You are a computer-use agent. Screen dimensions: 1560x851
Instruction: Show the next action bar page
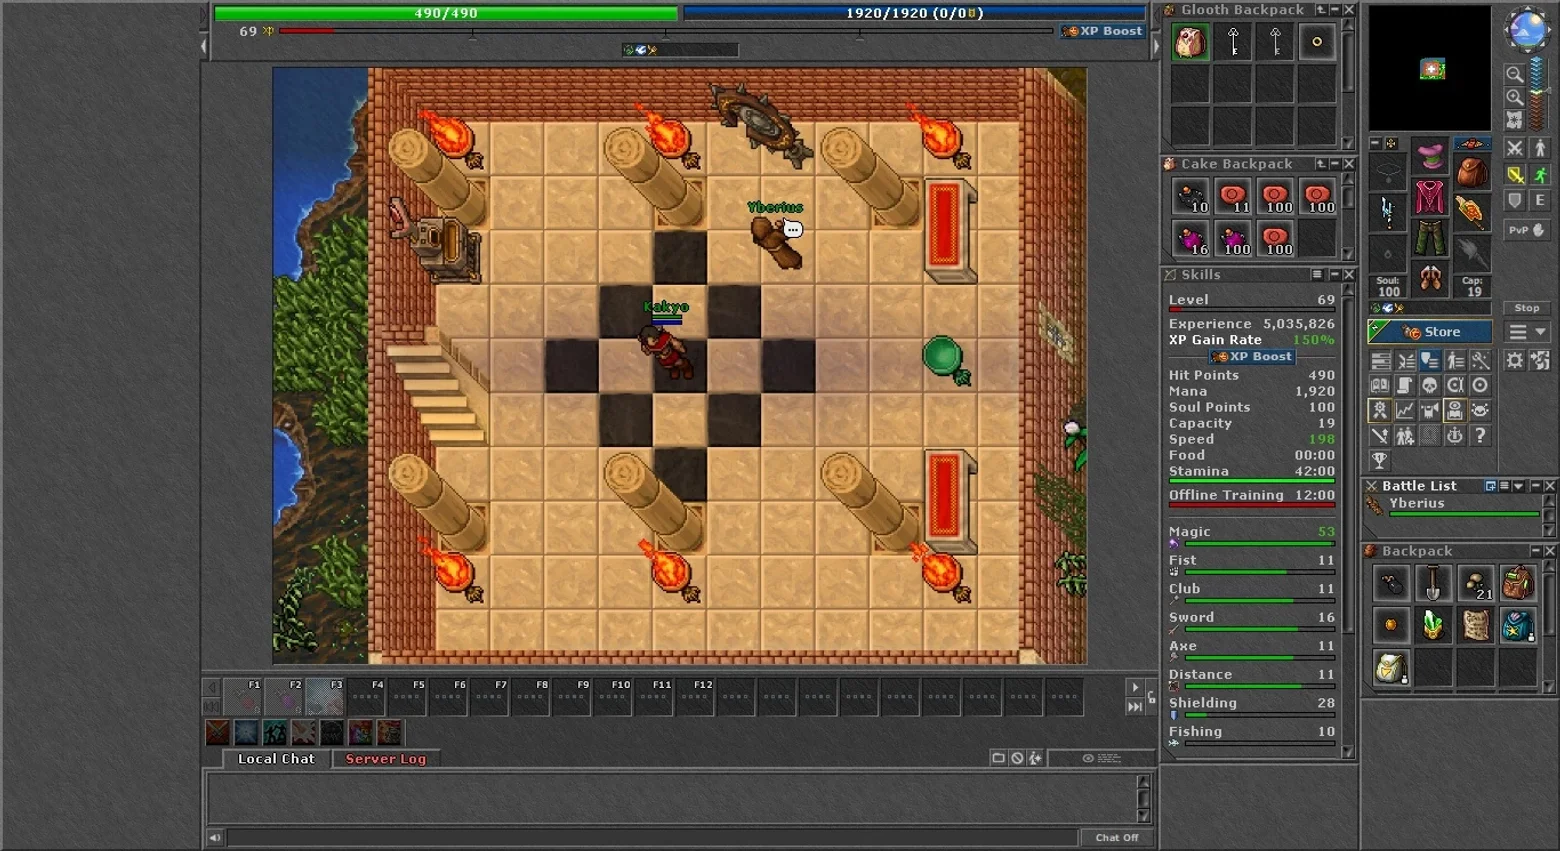point(1135,688)
